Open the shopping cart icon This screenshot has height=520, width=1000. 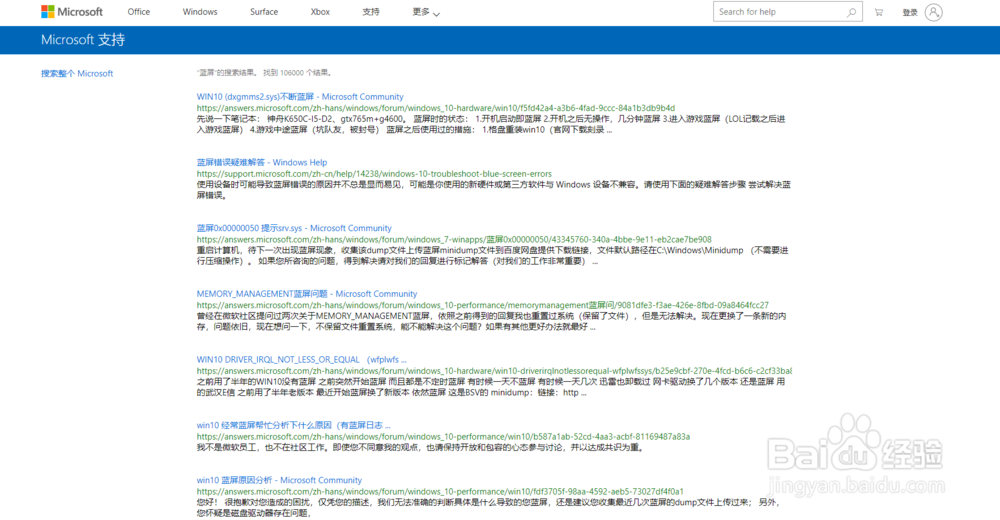[879, 12]
